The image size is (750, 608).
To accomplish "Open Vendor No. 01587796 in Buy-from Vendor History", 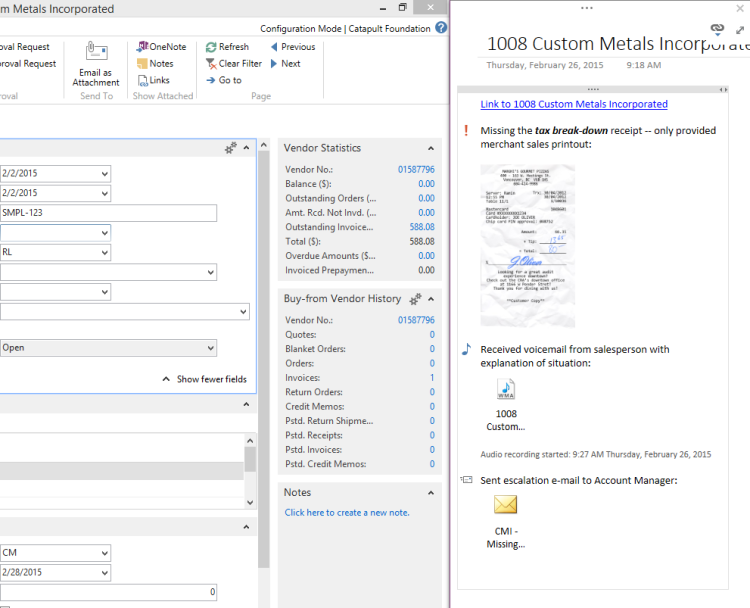I will (416, 320).
